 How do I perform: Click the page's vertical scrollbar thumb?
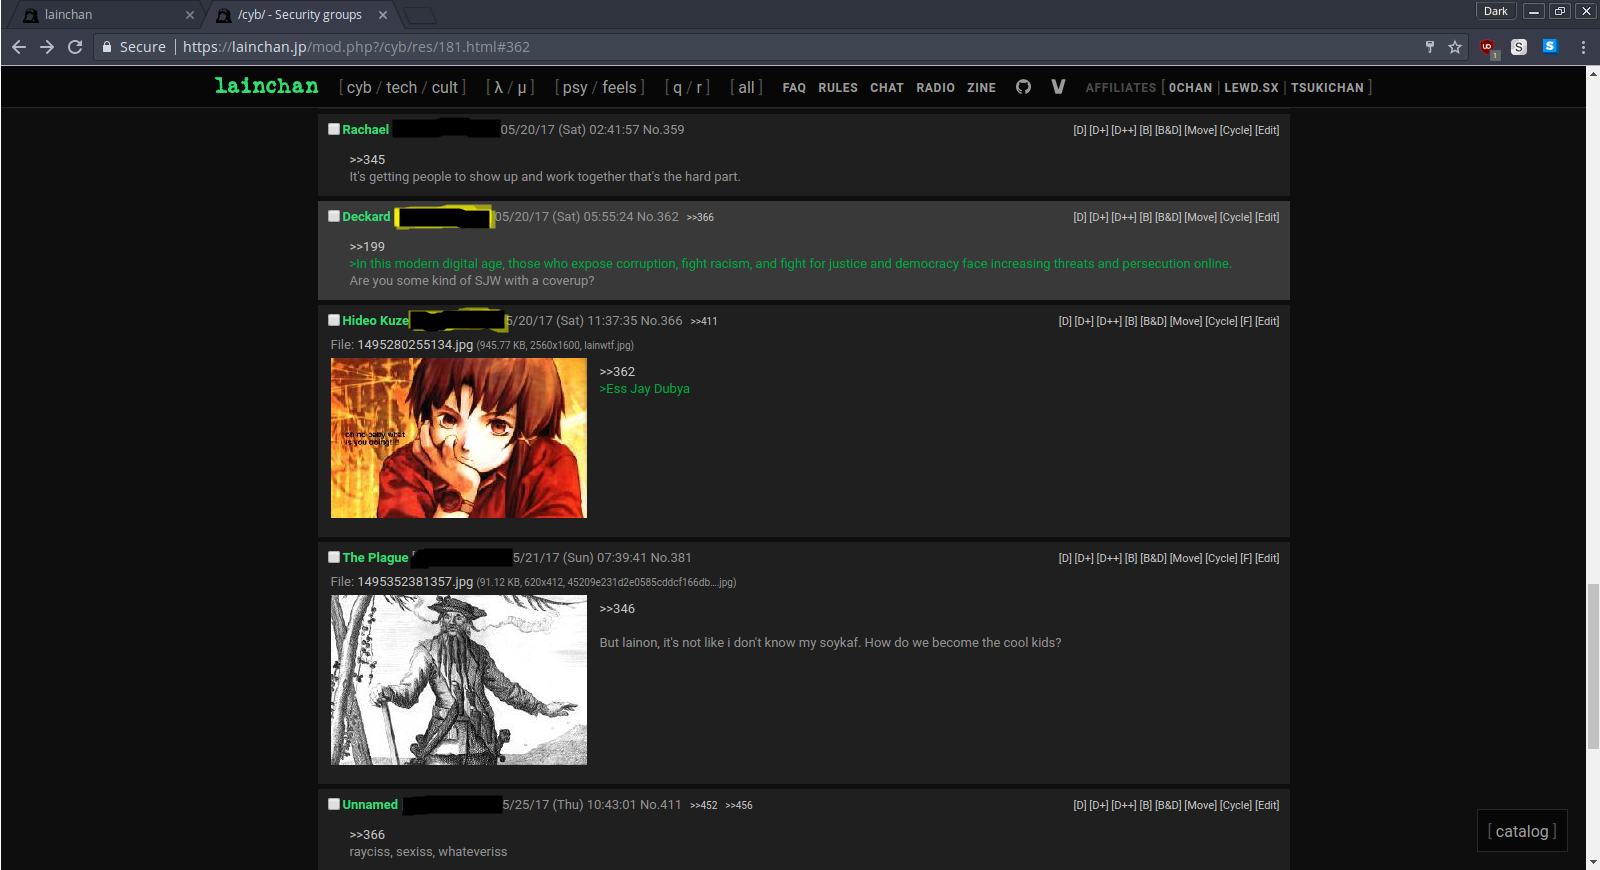[x=1592, y=666]
